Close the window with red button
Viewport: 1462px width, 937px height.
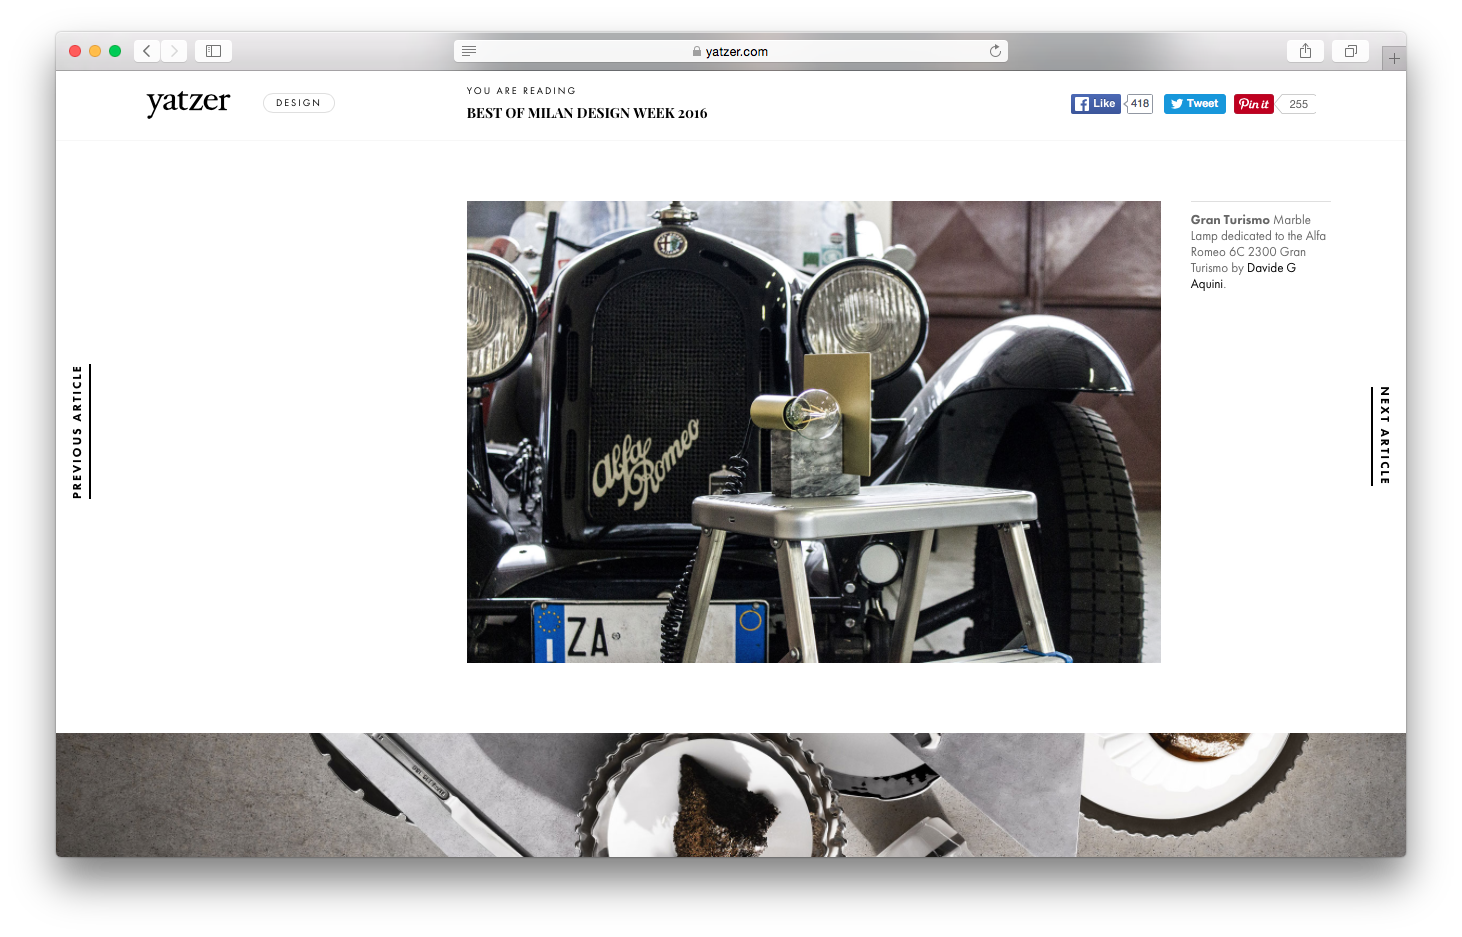tap(75, 51)
